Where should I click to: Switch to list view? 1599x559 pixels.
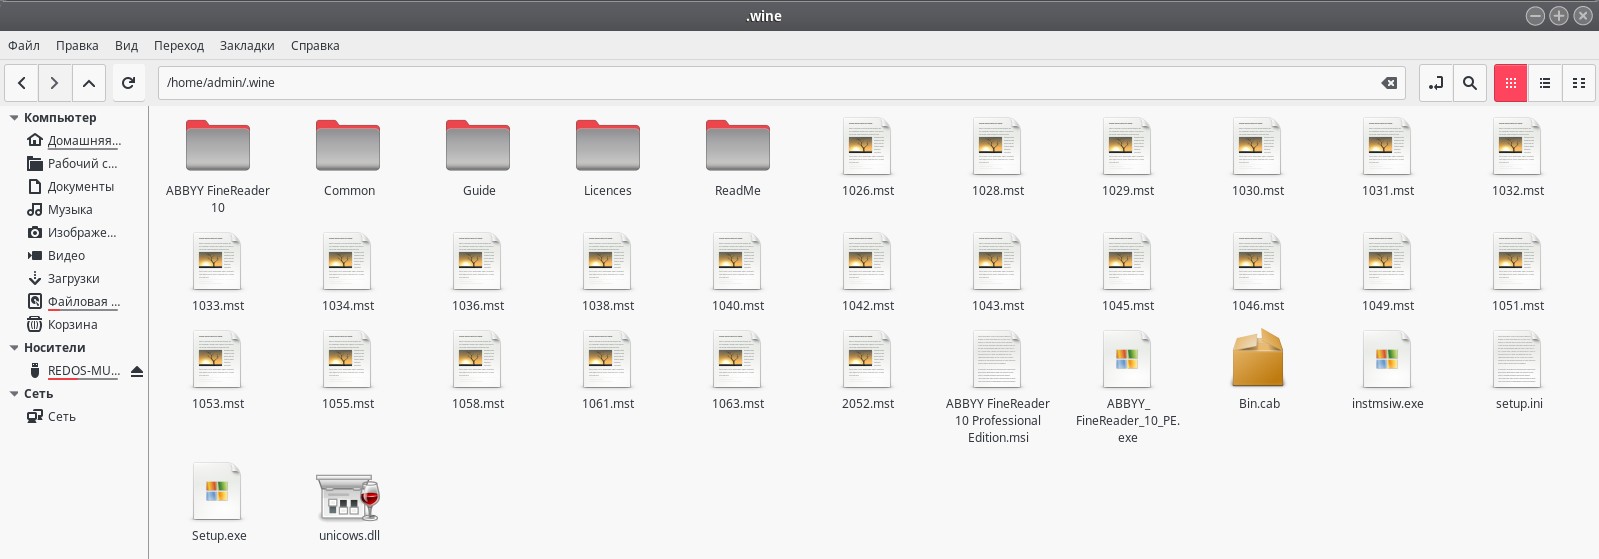click(1545, 83)
